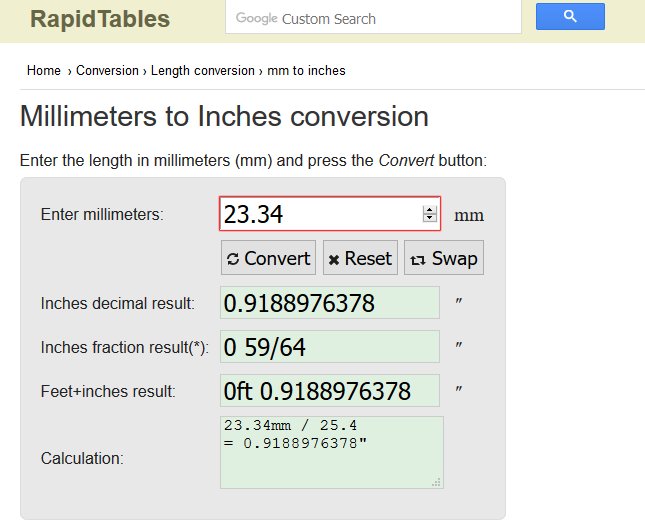Click the Convert button refresh icon
645x526 pixels.
pos(233,259)
